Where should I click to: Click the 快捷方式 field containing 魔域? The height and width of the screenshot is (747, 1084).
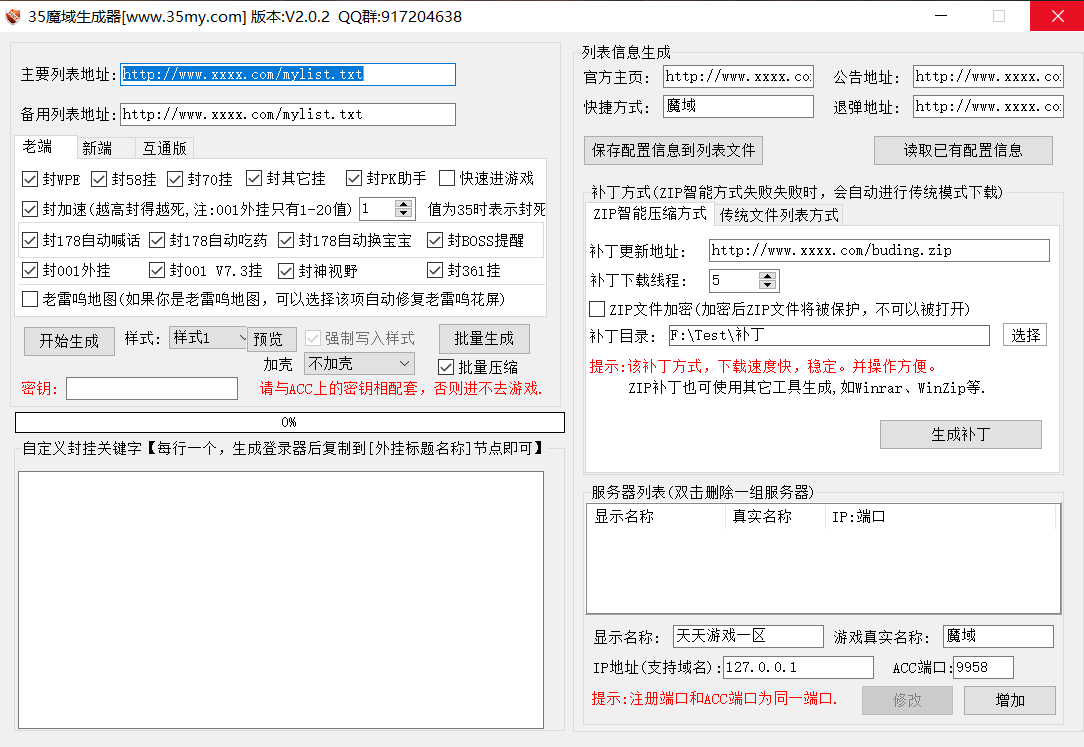[738, 106]
